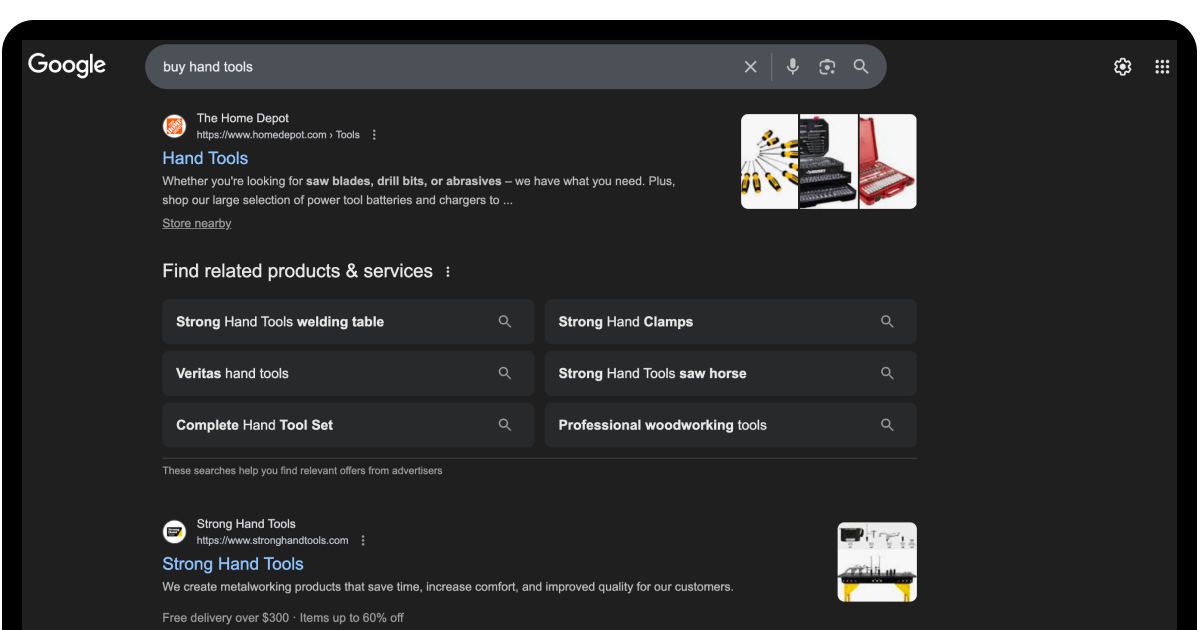Click search icon in saw horse suggestion

click(887, 373)
